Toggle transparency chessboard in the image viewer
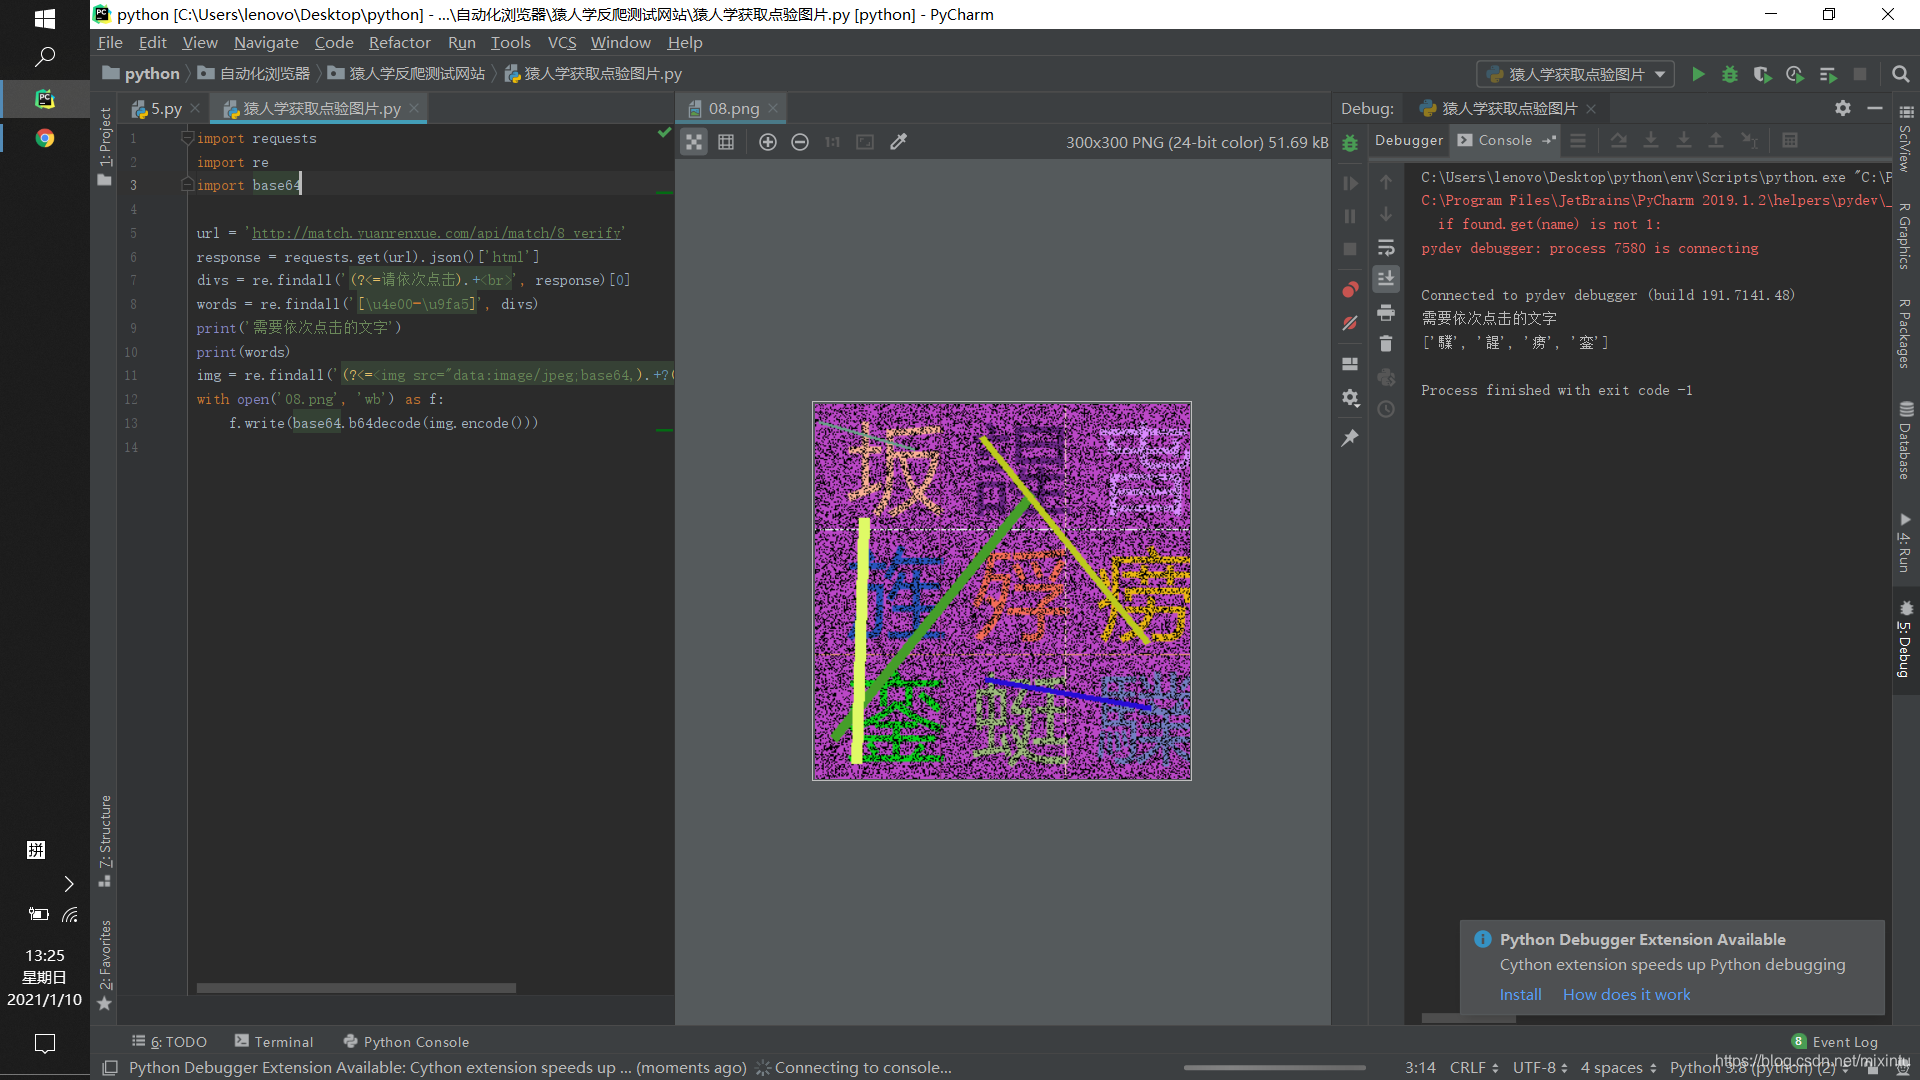This screenshot has width=1920, height=1080. 694,142
